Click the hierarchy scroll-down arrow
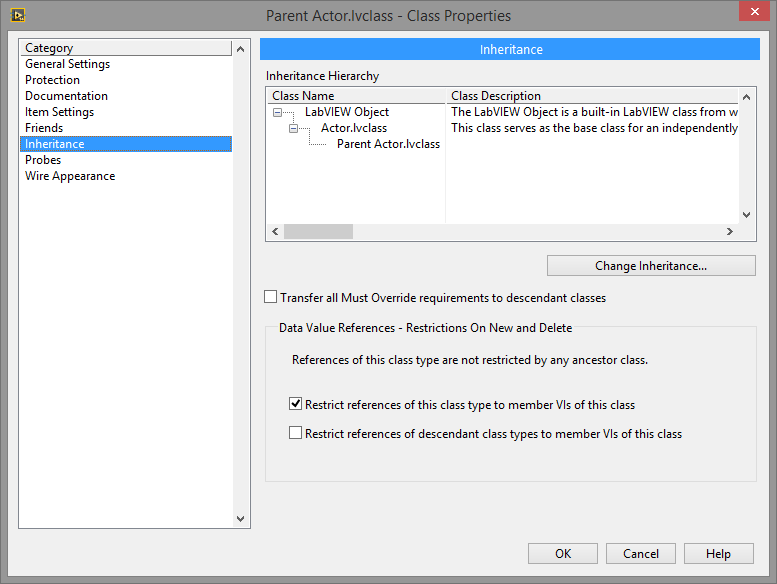Image resolution: width=777 pixels, height=584 pixels. point(746,215)
